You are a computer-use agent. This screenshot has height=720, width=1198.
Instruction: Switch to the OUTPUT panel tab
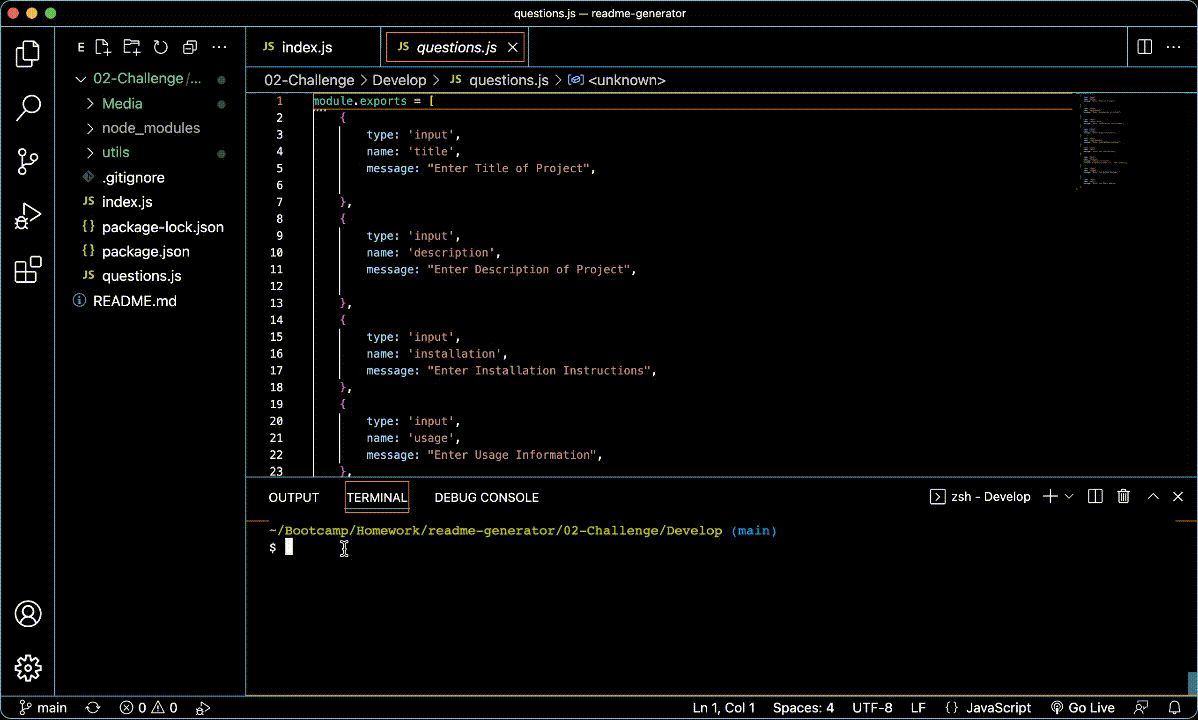293,498
